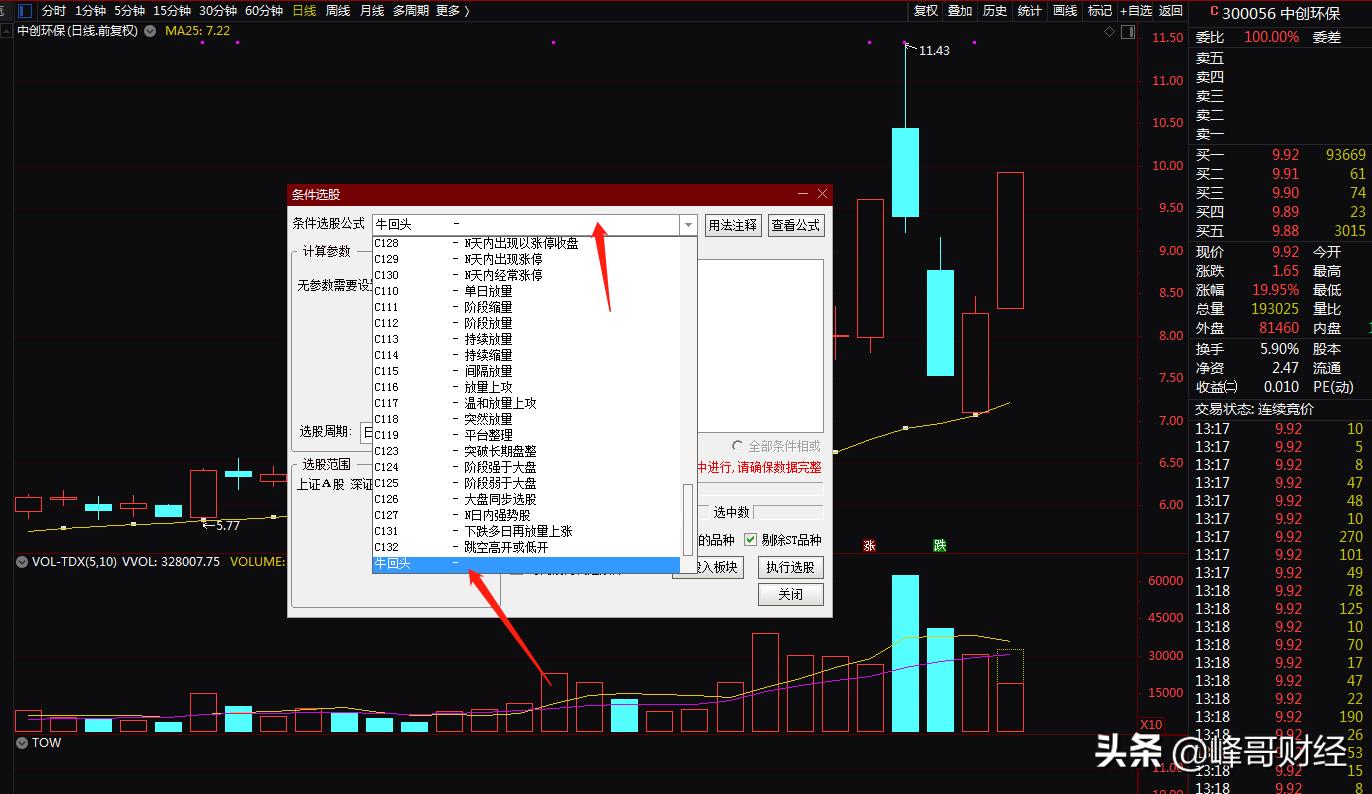Open the round dropdown icon beside 中创环保(日线.前复权)

click(x=150, y=31)
